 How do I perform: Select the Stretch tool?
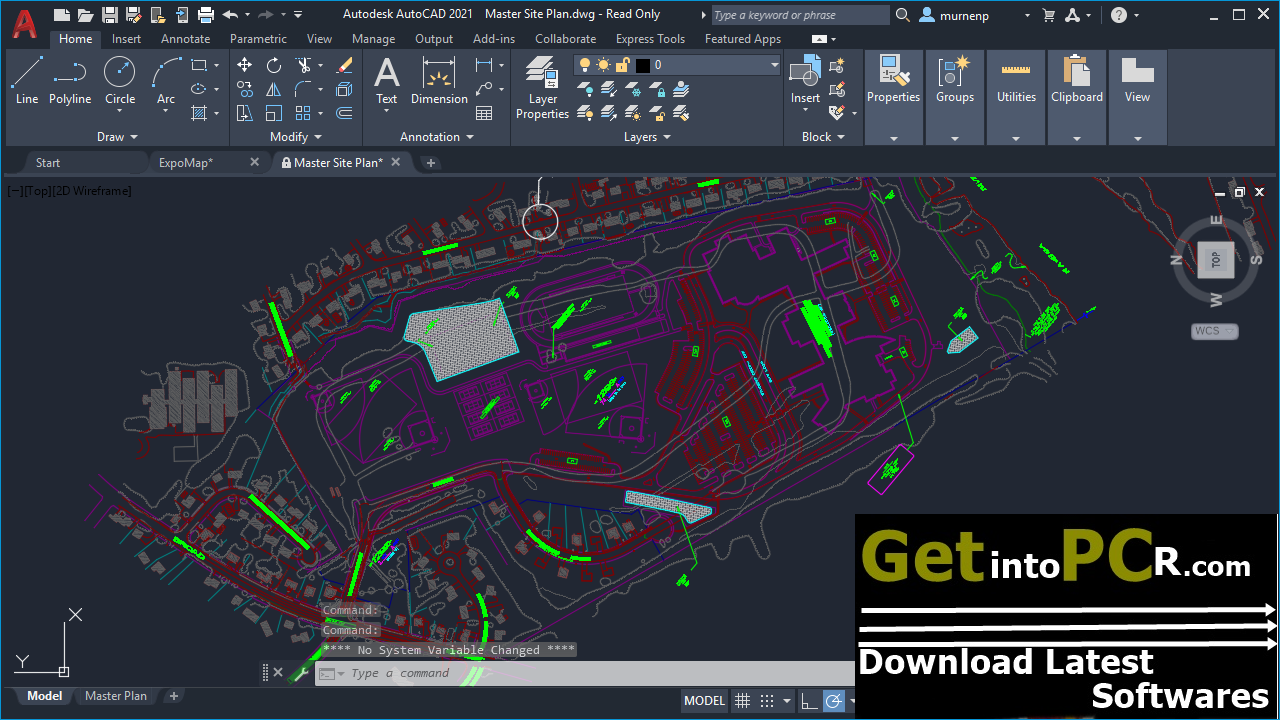(245, 113)
